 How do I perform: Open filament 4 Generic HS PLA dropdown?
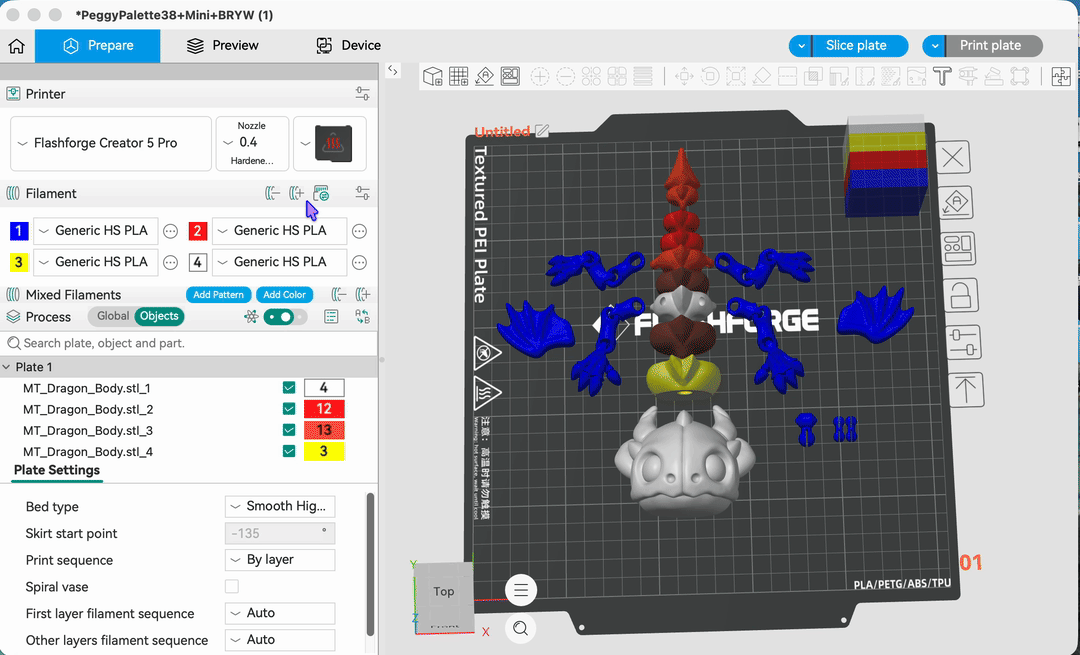pos(280,262)
